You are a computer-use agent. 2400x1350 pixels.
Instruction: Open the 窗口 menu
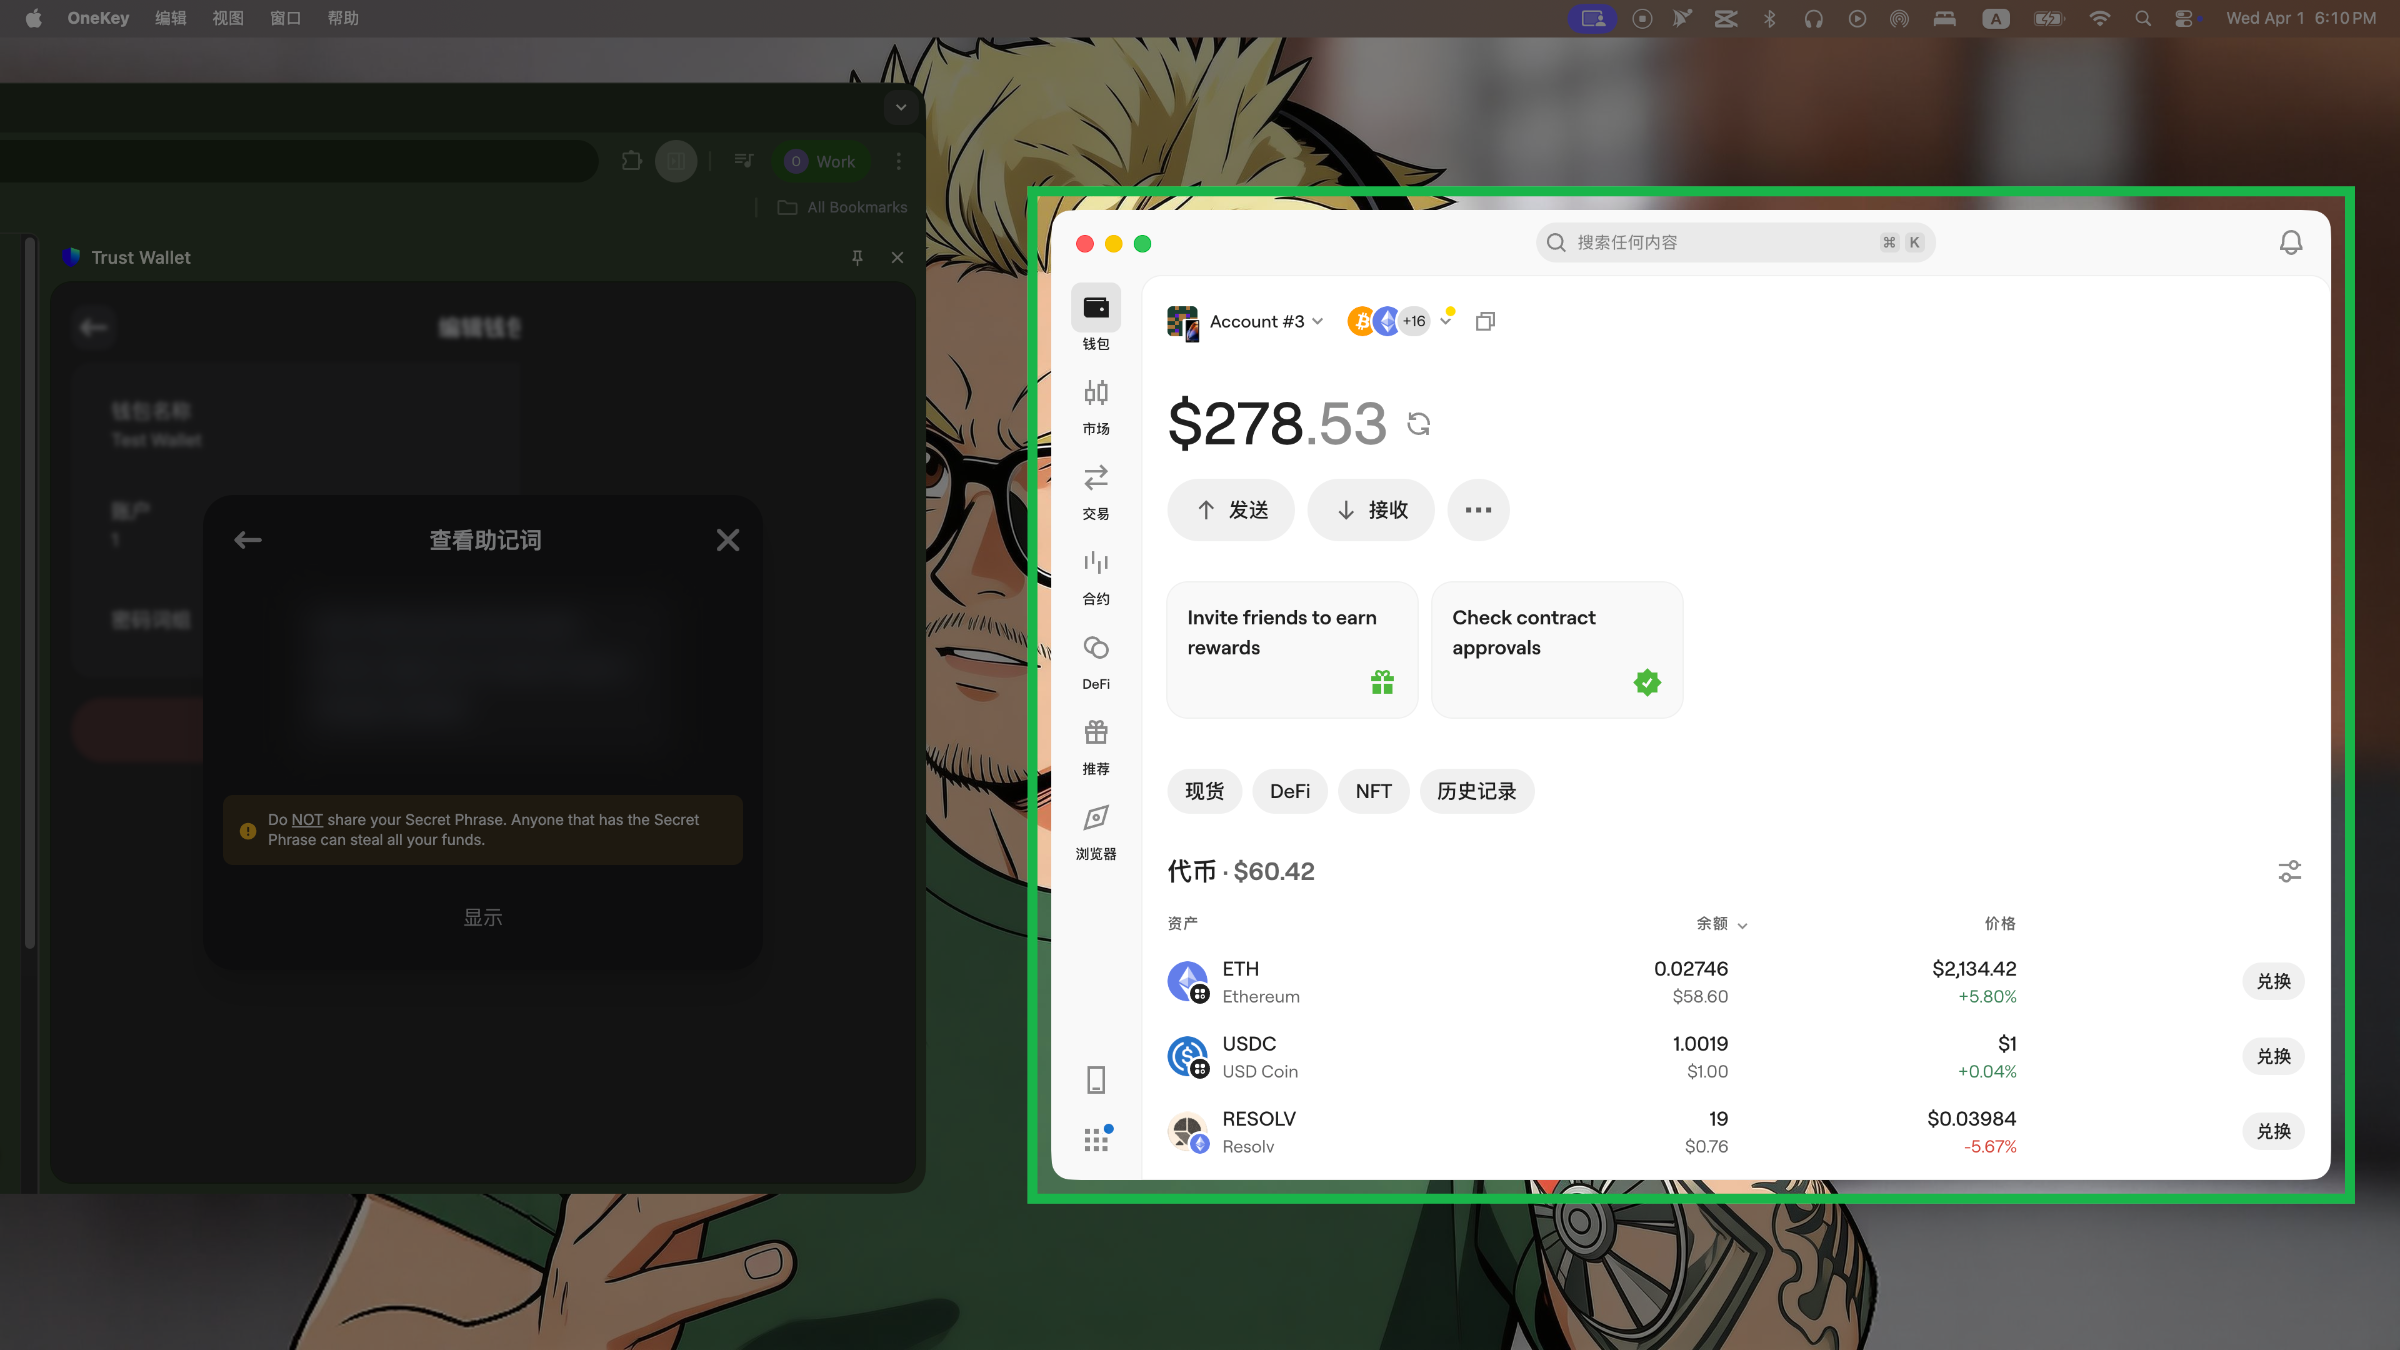286,18
